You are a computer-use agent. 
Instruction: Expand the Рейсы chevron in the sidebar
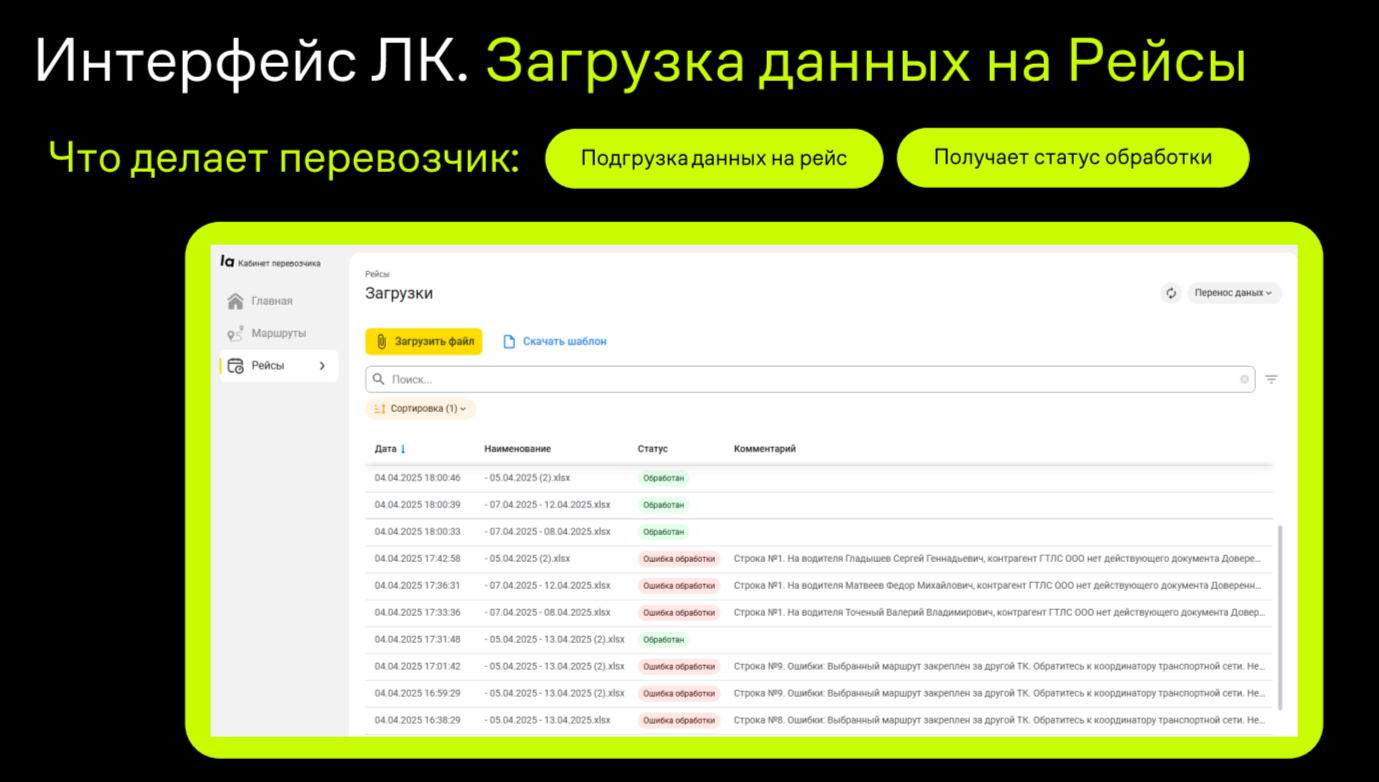(x=322, y=366)
